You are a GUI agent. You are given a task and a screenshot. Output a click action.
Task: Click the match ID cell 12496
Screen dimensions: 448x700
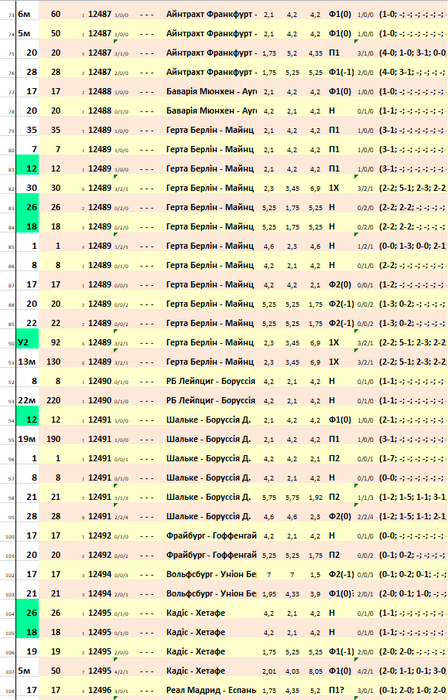(x=100, y=691)
